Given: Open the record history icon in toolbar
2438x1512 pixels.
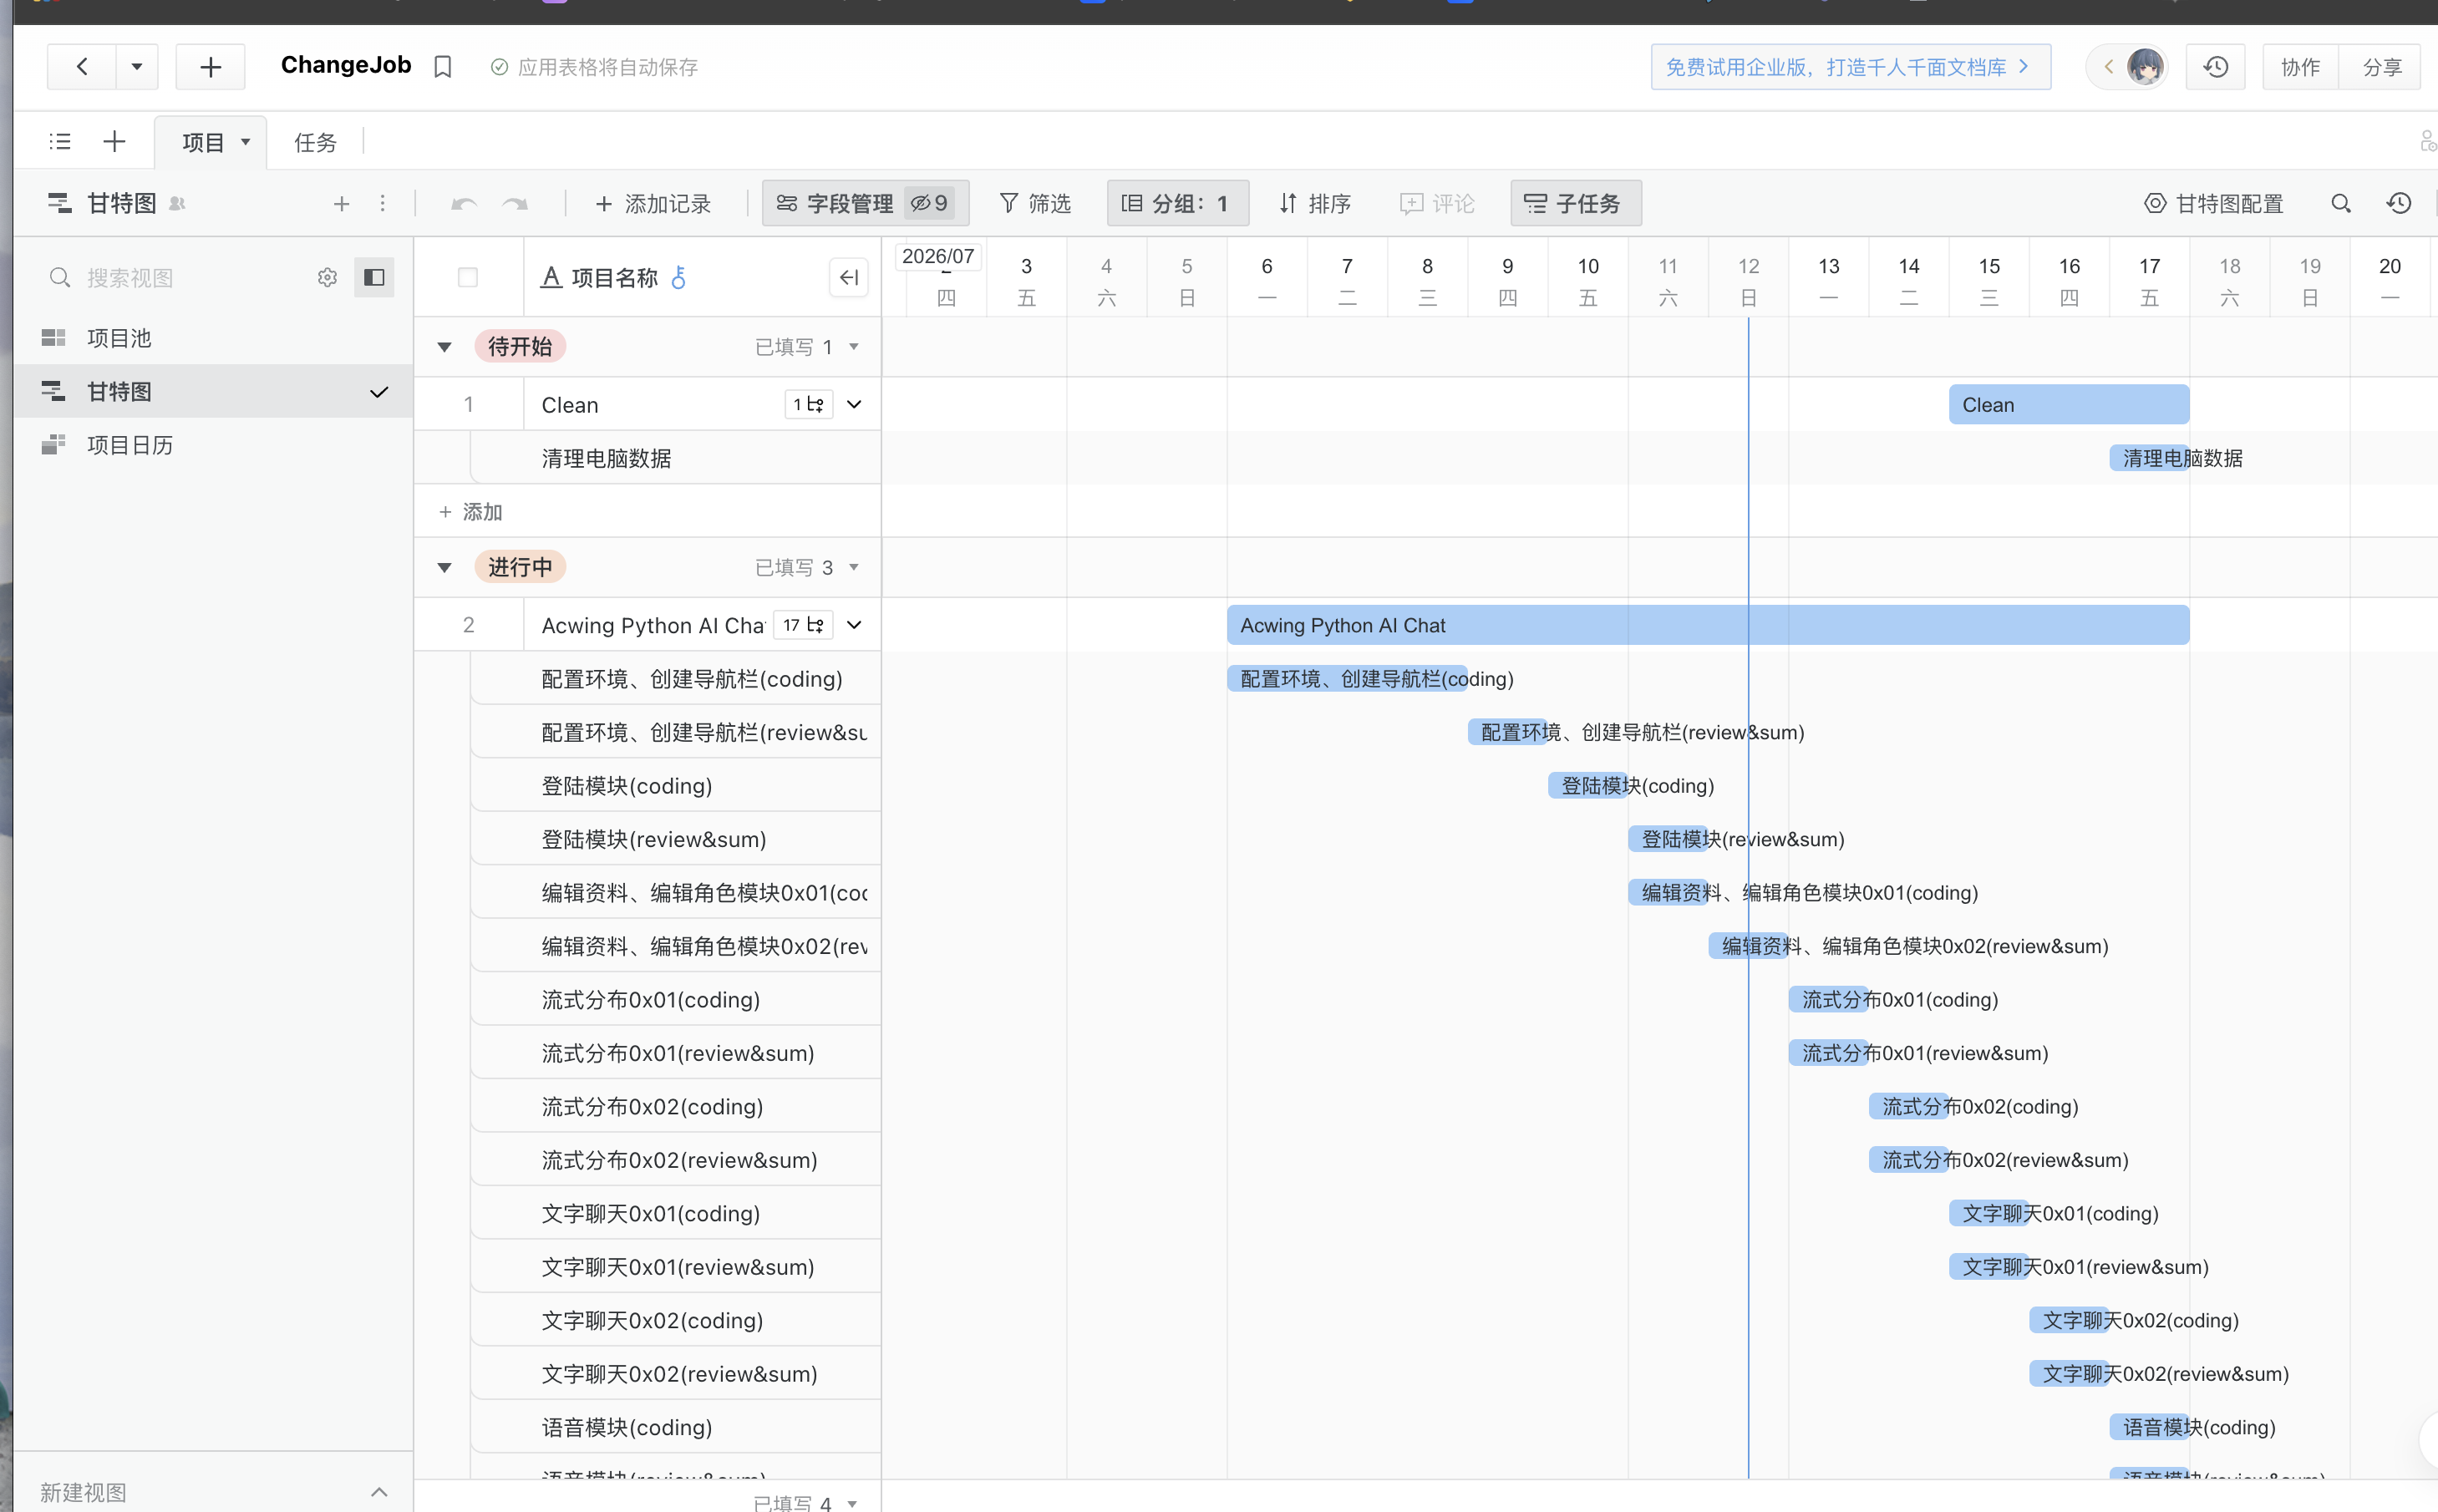Looking at the screenshot, I should tap(2399, 204).
